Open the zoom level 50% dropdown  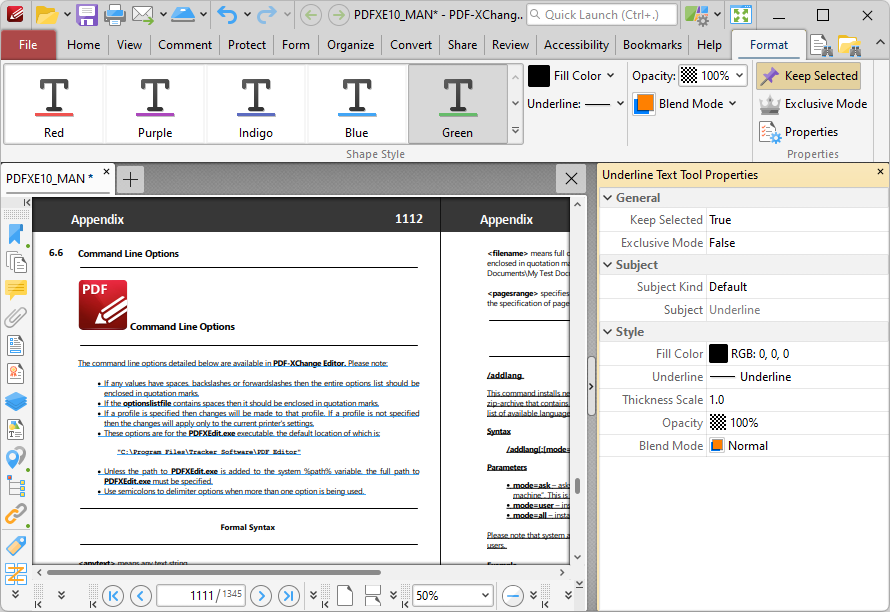click(485, 596)
